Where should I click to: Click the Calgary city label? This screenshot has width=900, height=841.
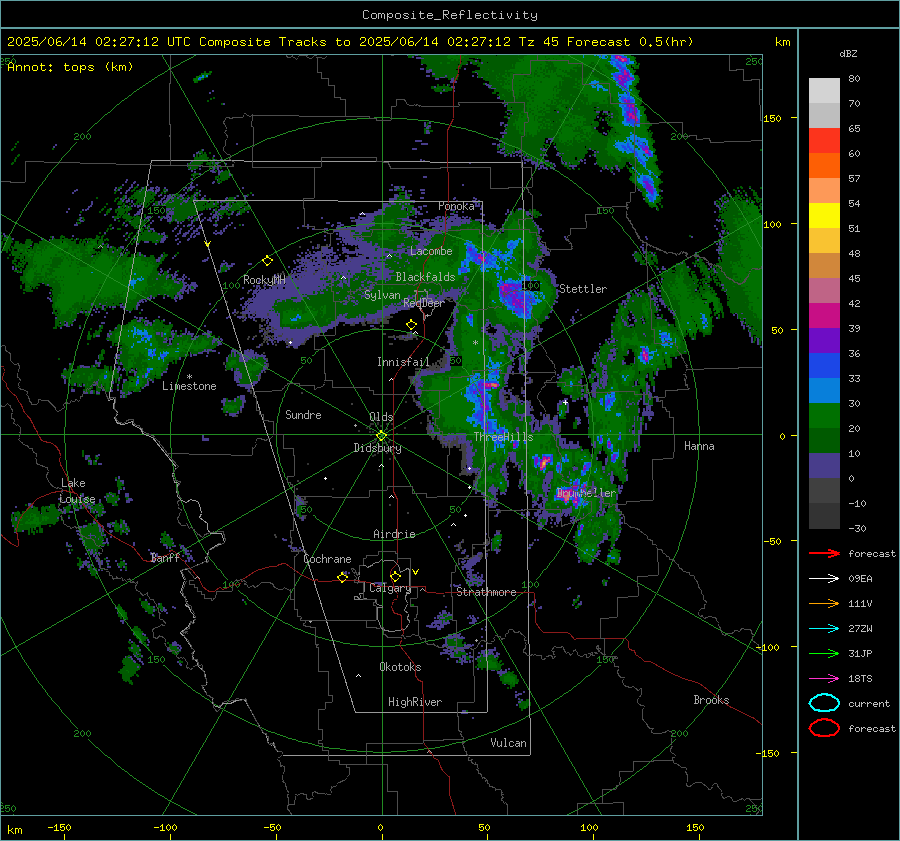390,588
